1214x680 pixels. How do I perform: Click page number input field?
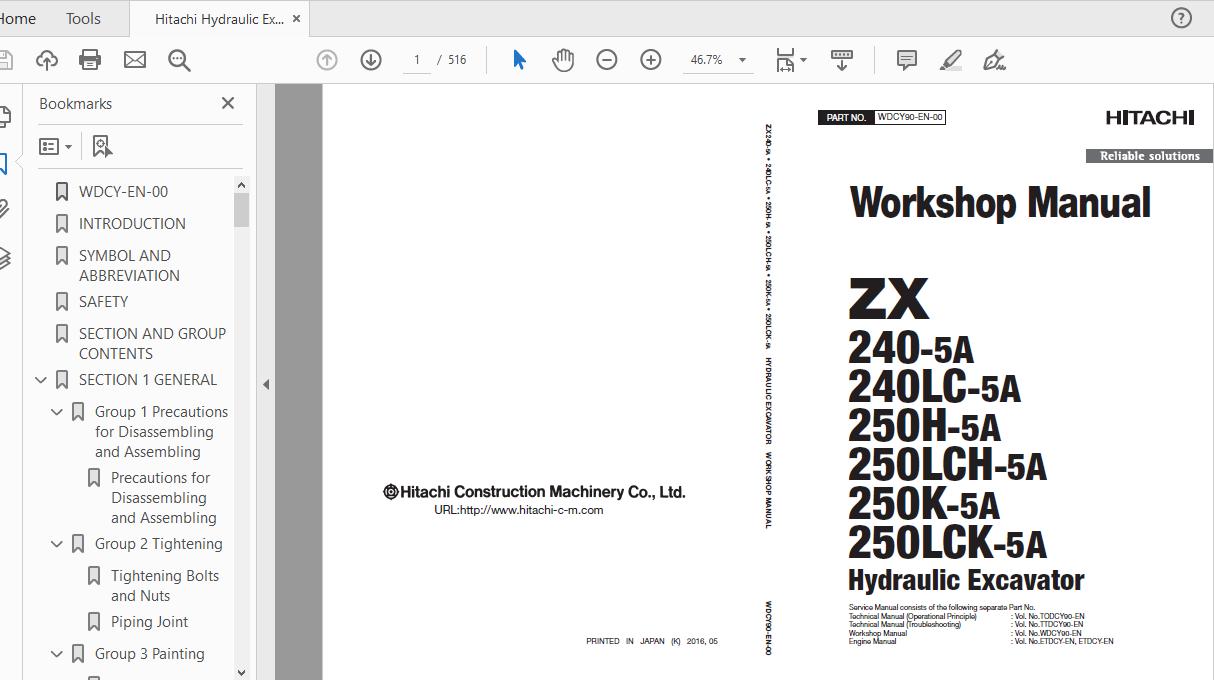click(x=416, y=60)
